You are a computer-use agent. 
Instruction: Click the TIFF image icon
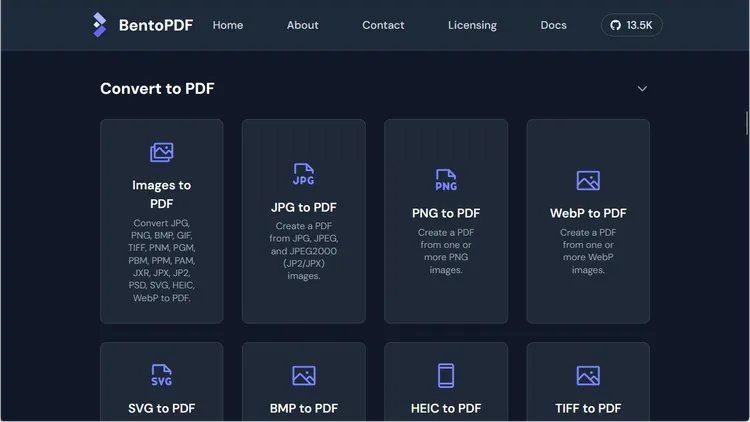pyautogui.click(x=588, y=376)
